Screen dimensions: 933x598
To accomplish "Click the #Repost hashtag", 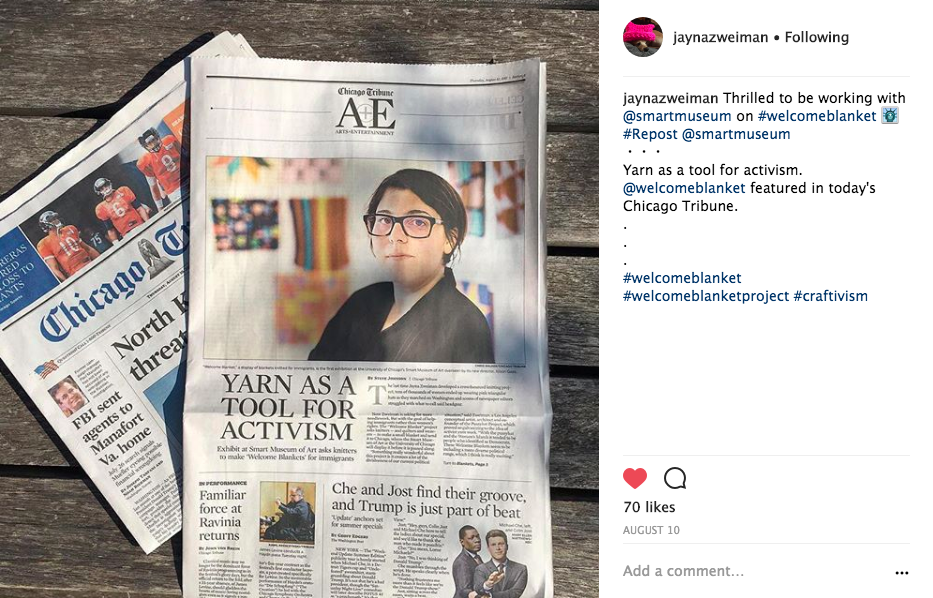I will pyautogui.click(x=650, y=134).
